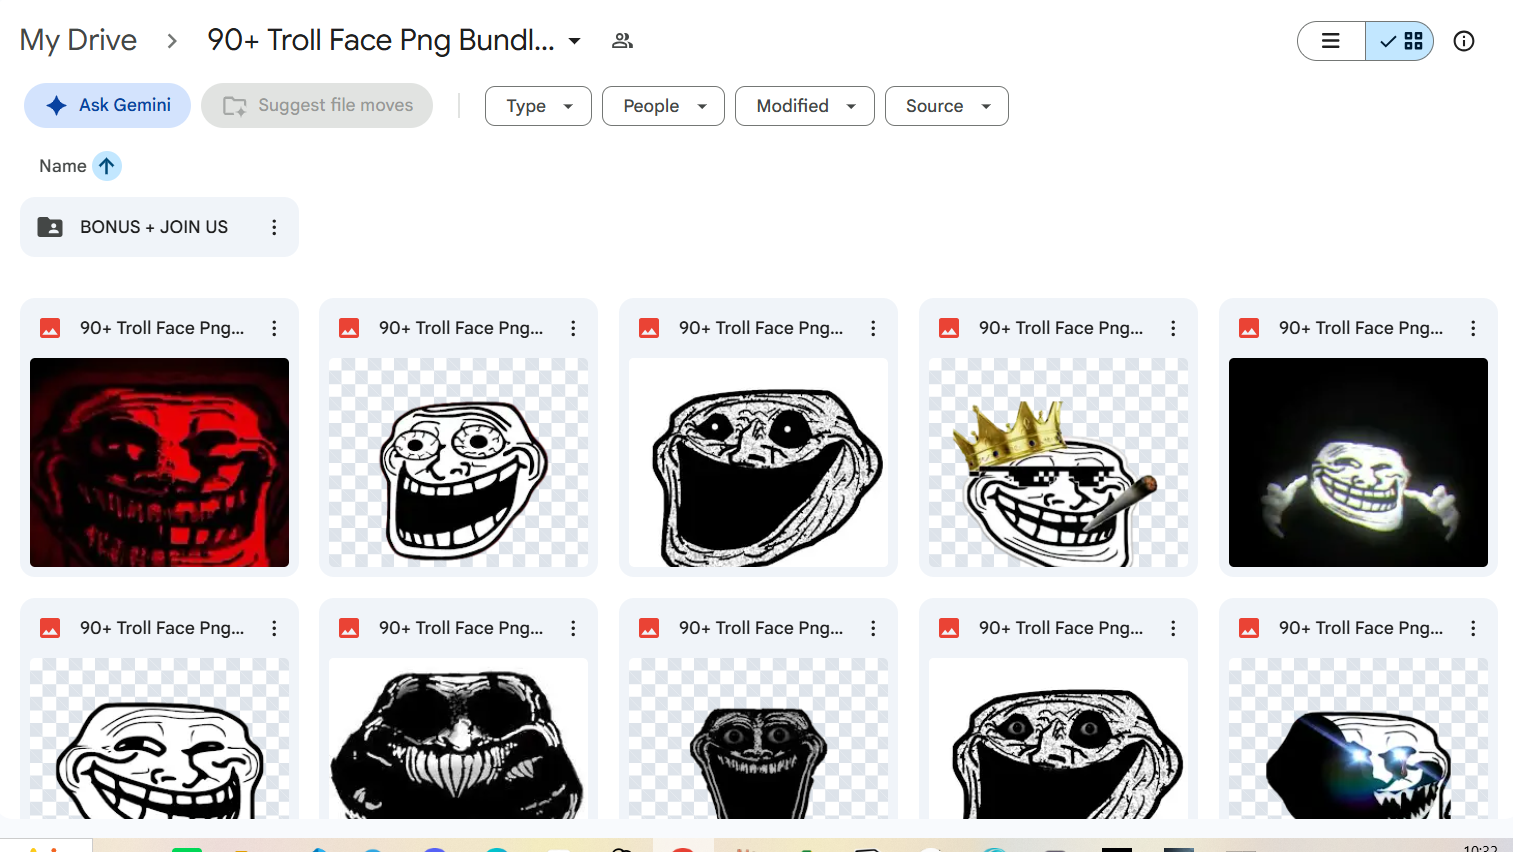Viewport: 1513px width, 852px height.
Task: Select the file title above the glowing troll on black
Action: [1361, 328]
